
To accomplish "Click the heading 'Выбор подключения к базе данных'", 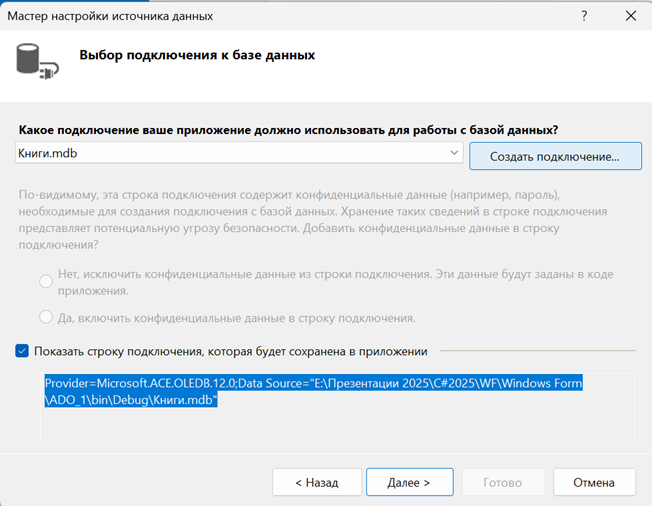I will click(x=197, y=55).
